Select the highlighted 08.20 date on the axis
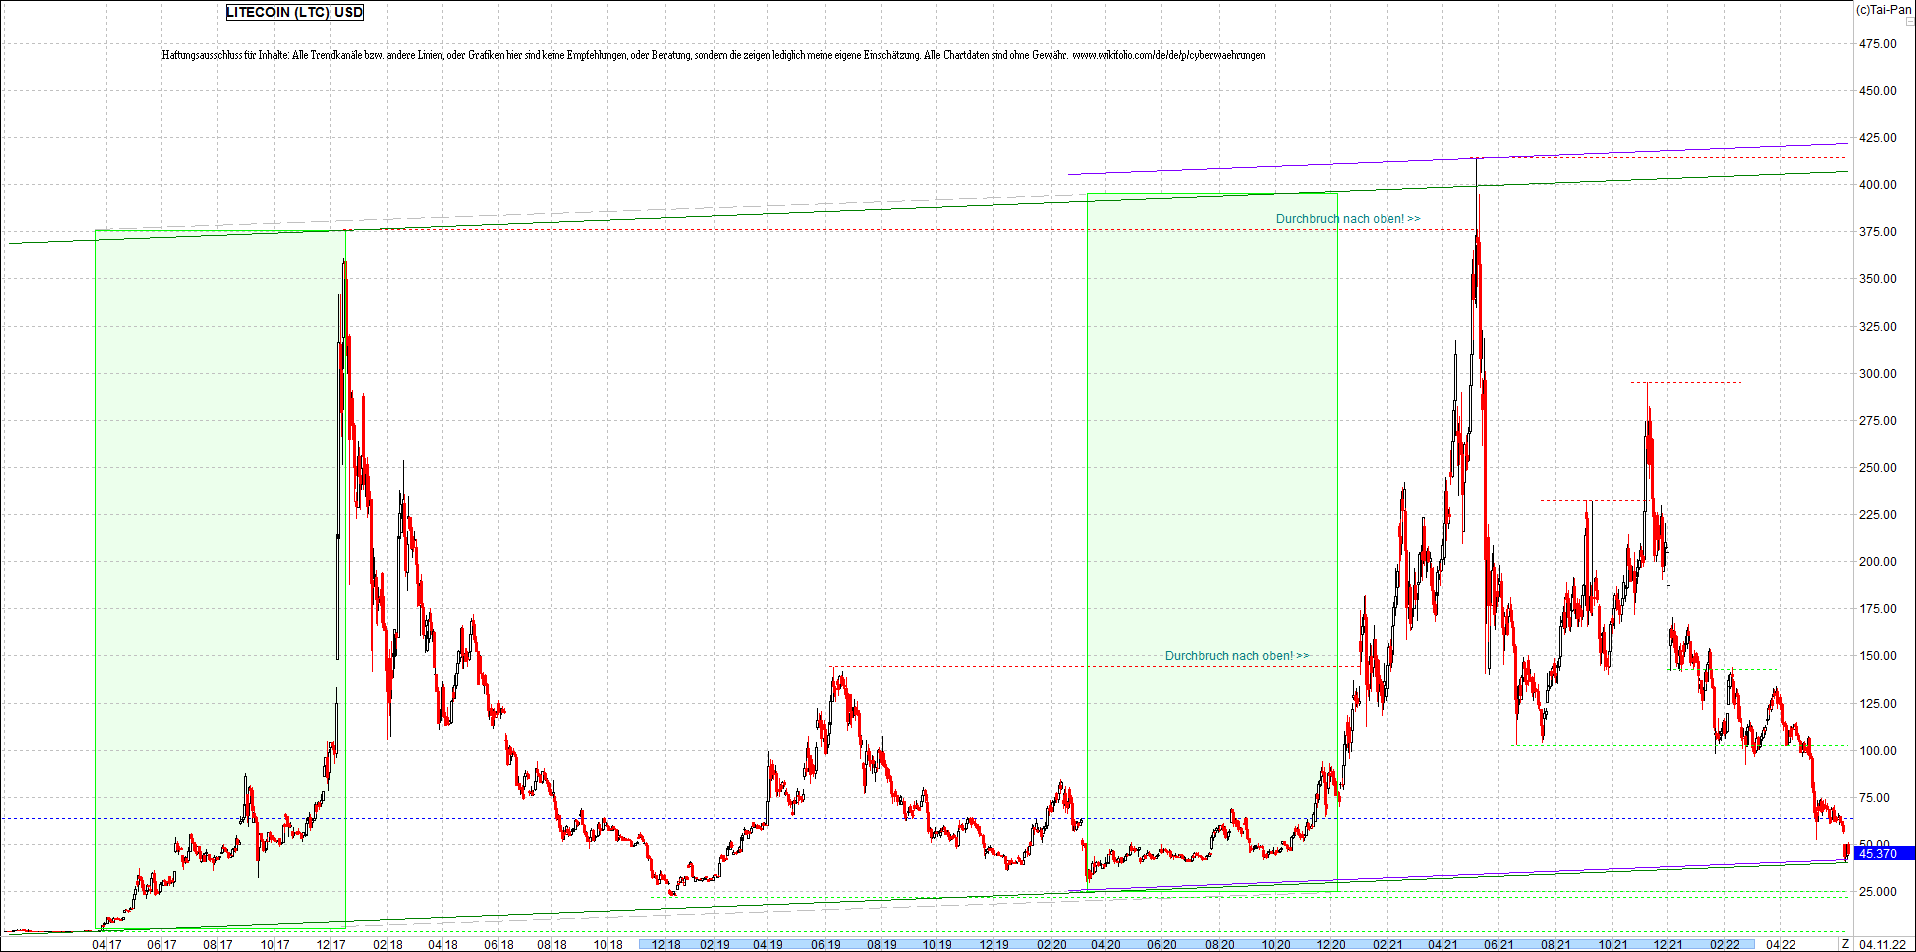The image size is (1916, 952). click(x=1219, y=944)
